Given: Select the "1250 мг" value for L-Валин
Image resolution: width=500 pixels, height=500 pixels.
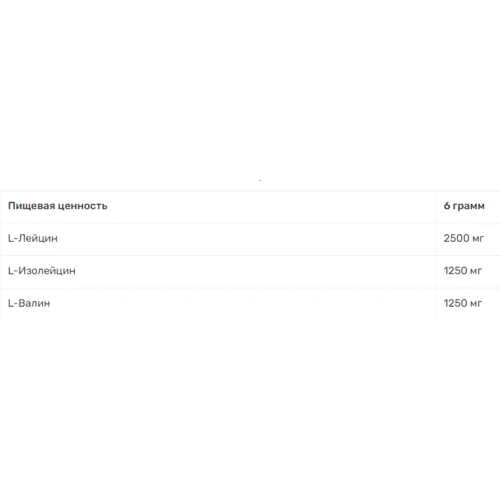Looking at the screenshot, I should (x=463, y=303).
